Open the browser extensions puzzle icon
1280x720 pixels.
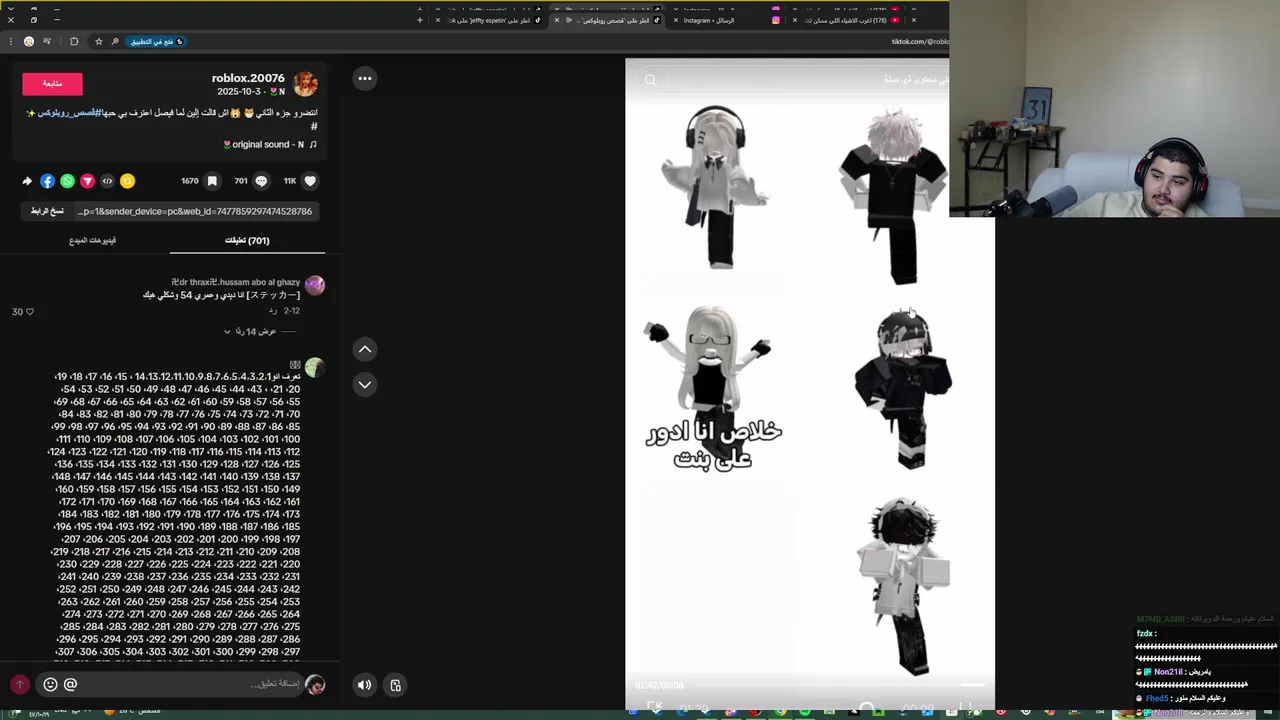(x=74, y=41)
